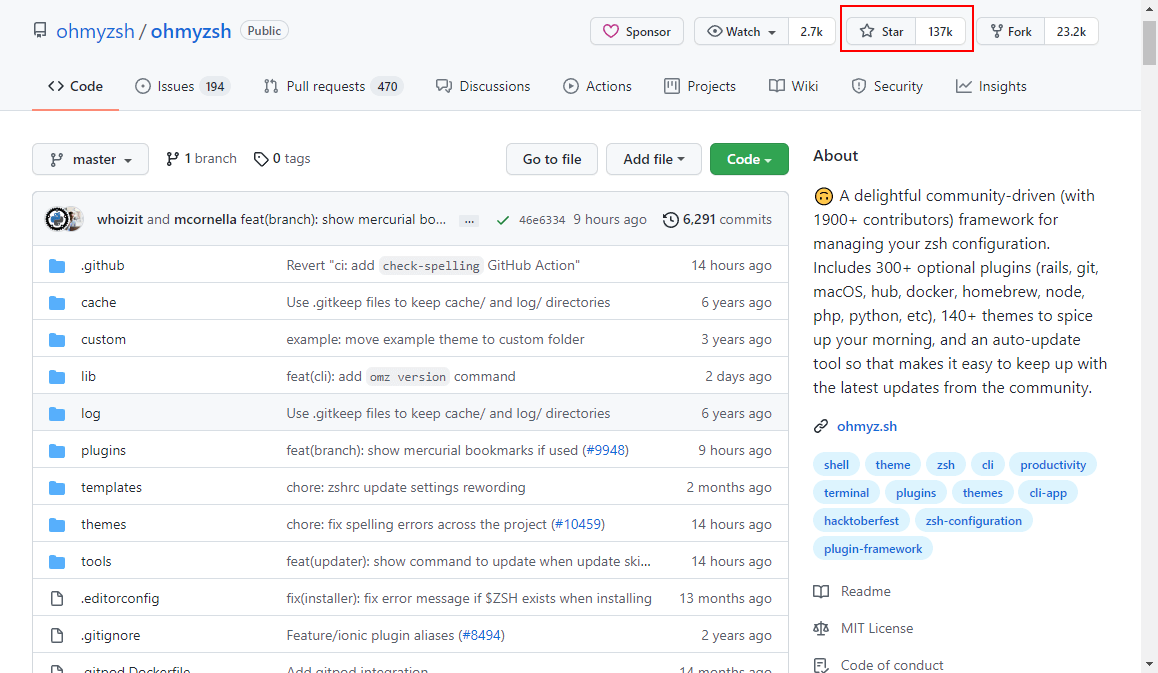Open pull request #10459 link
The image size is (1158, 673).
[578, 524]
